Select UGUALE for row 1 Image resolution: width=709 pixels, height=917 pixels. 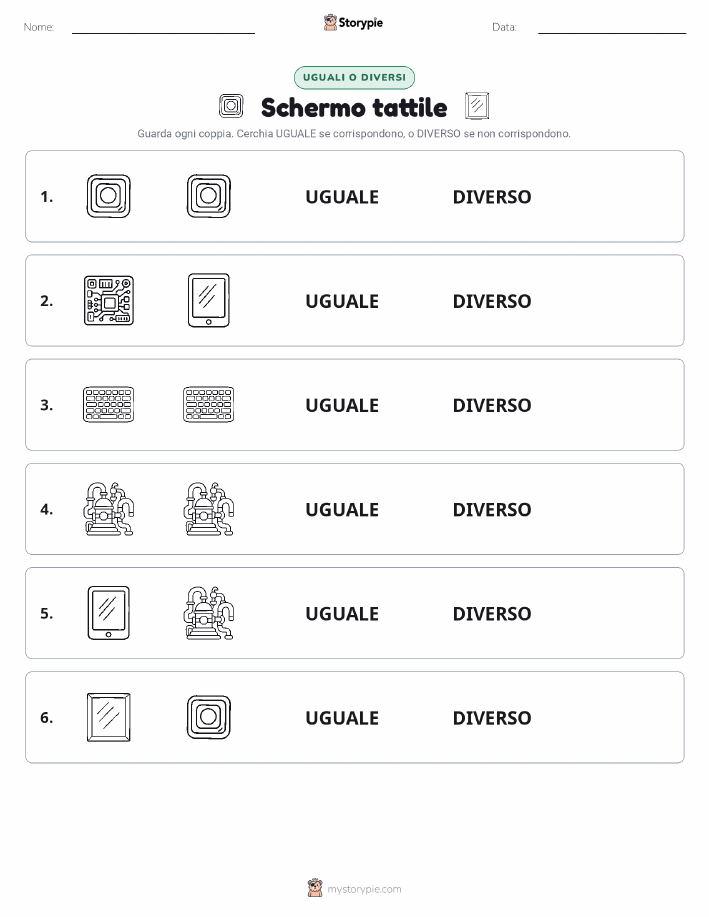tap(342, 197)
